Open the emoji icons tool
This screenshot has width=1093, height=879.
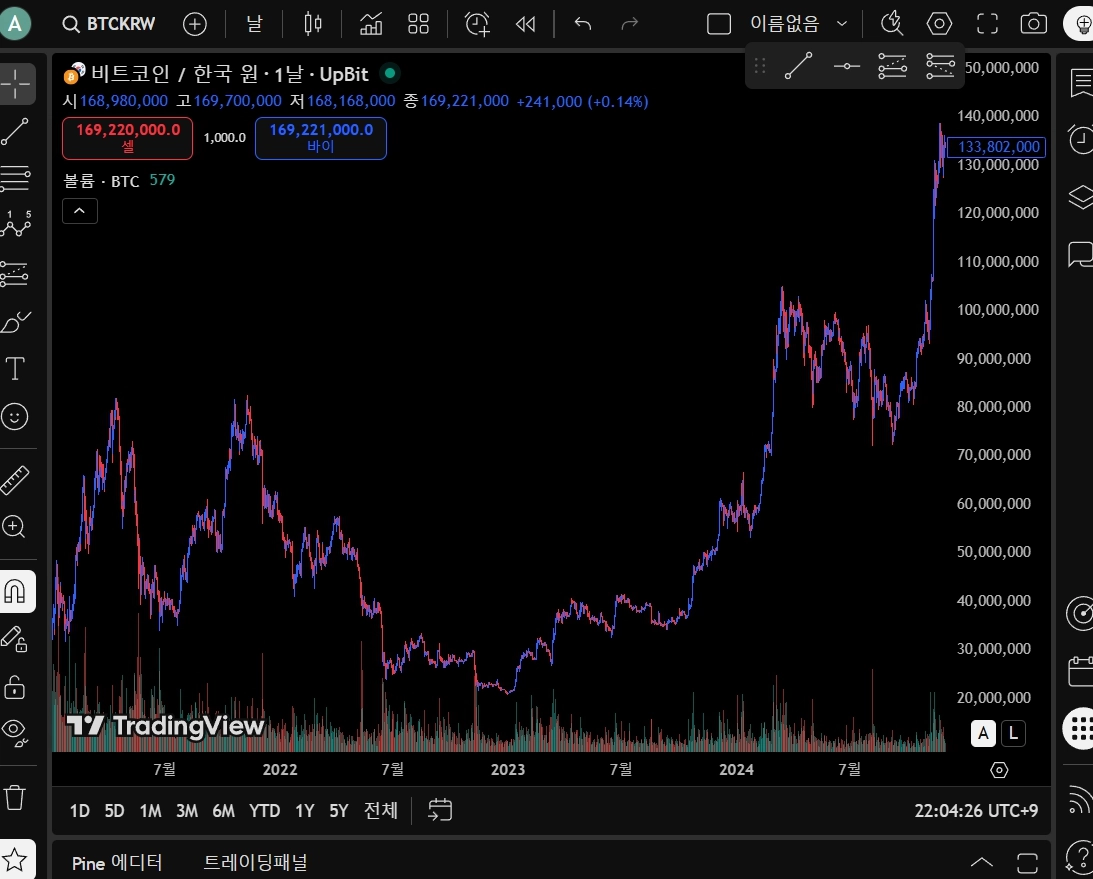point(15,416)
